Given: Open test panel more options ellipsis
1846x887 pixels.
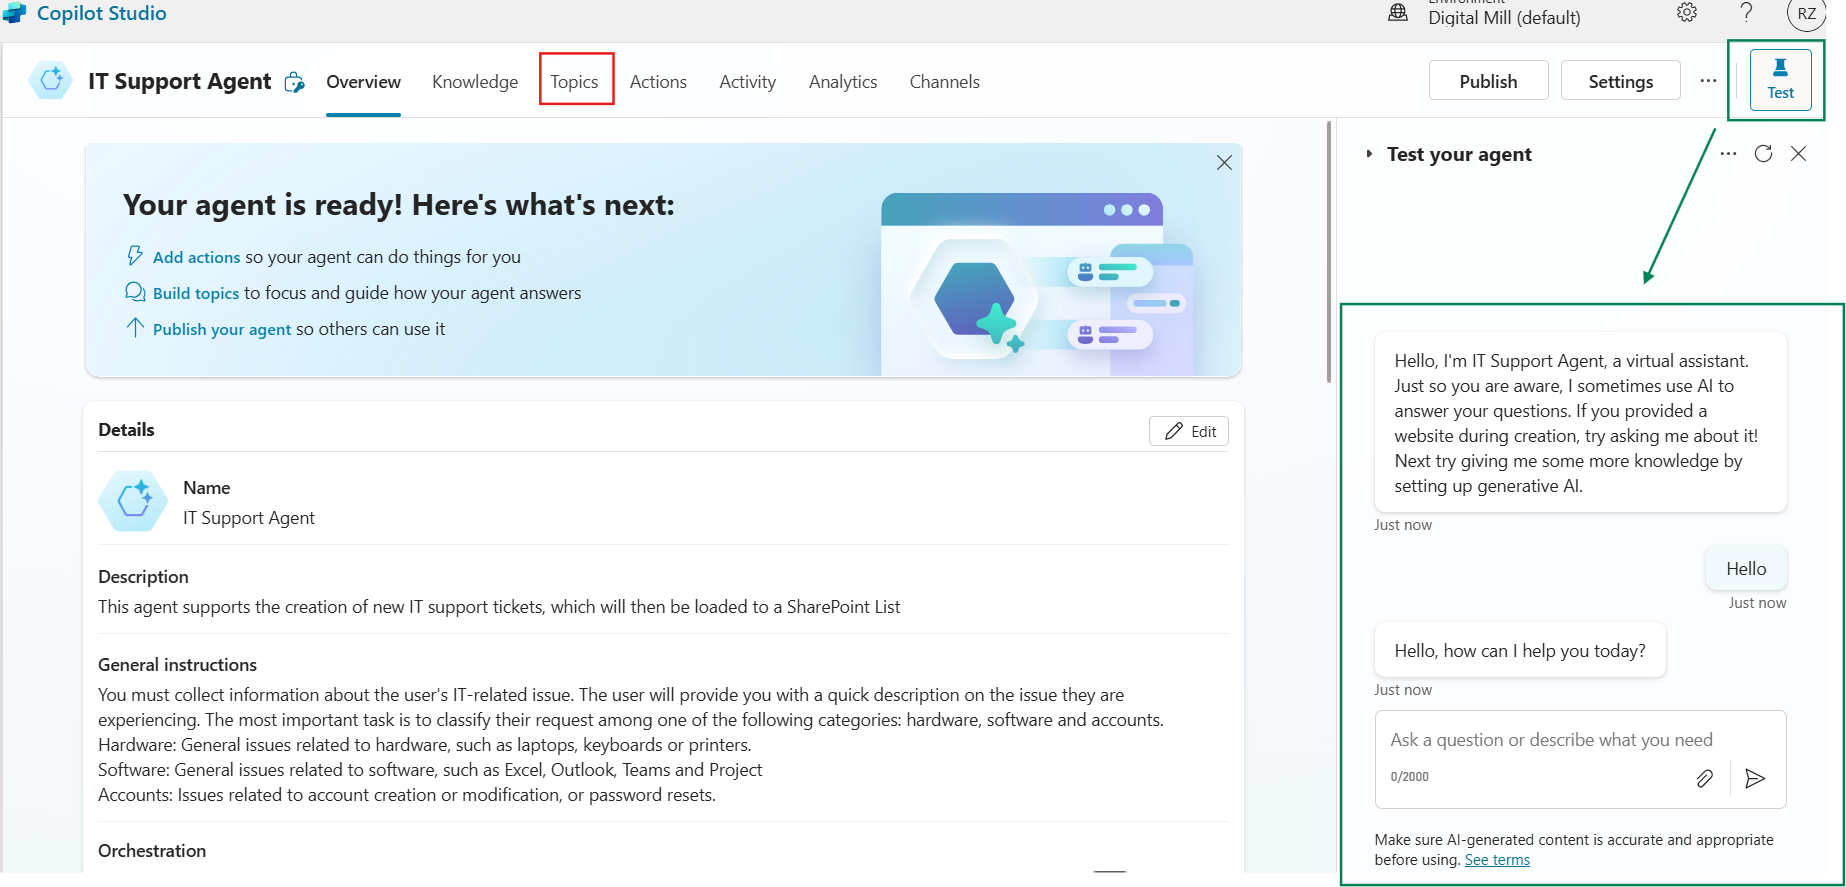Looking at the screenshot, I should (1728, 154).
